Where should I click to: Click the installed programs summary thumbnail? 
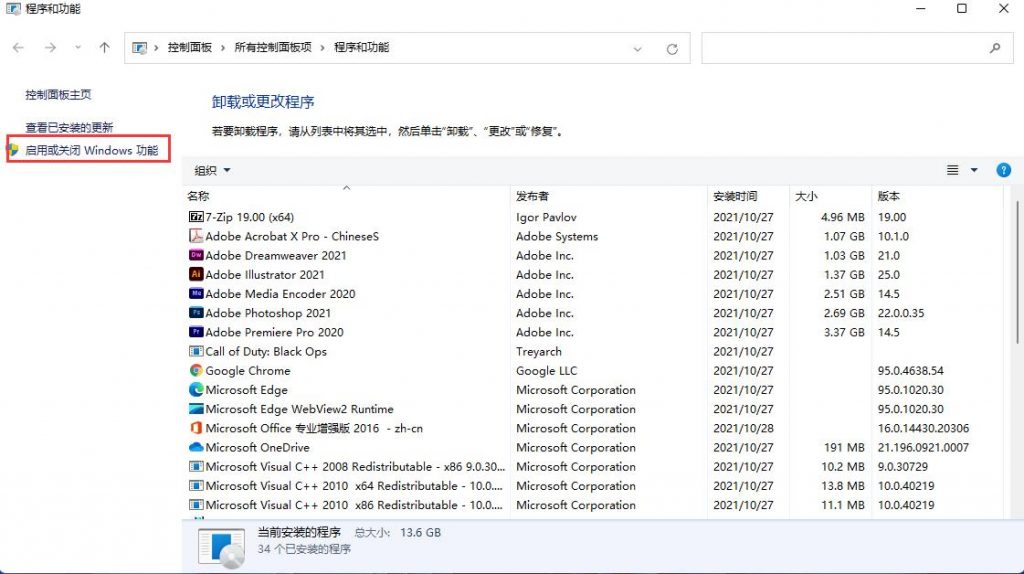click(x=221, y=547)
